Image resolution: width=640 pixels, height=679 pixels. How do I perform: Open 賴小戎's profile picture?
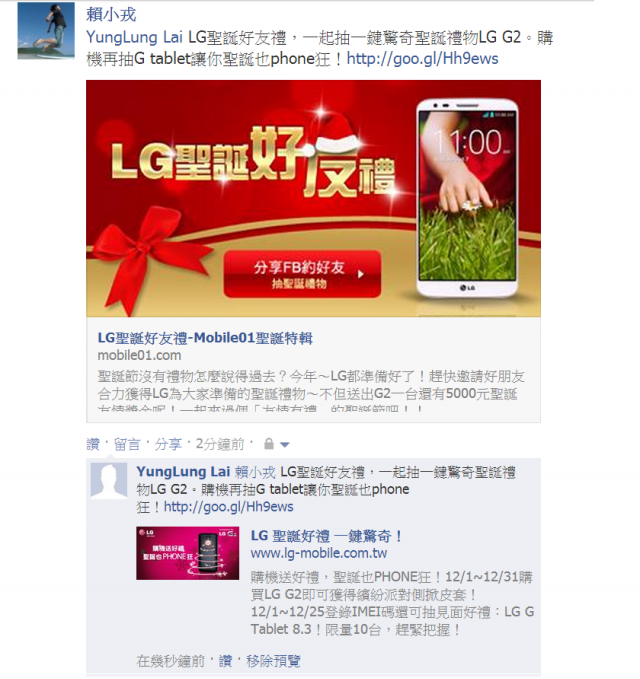[46, 31]
